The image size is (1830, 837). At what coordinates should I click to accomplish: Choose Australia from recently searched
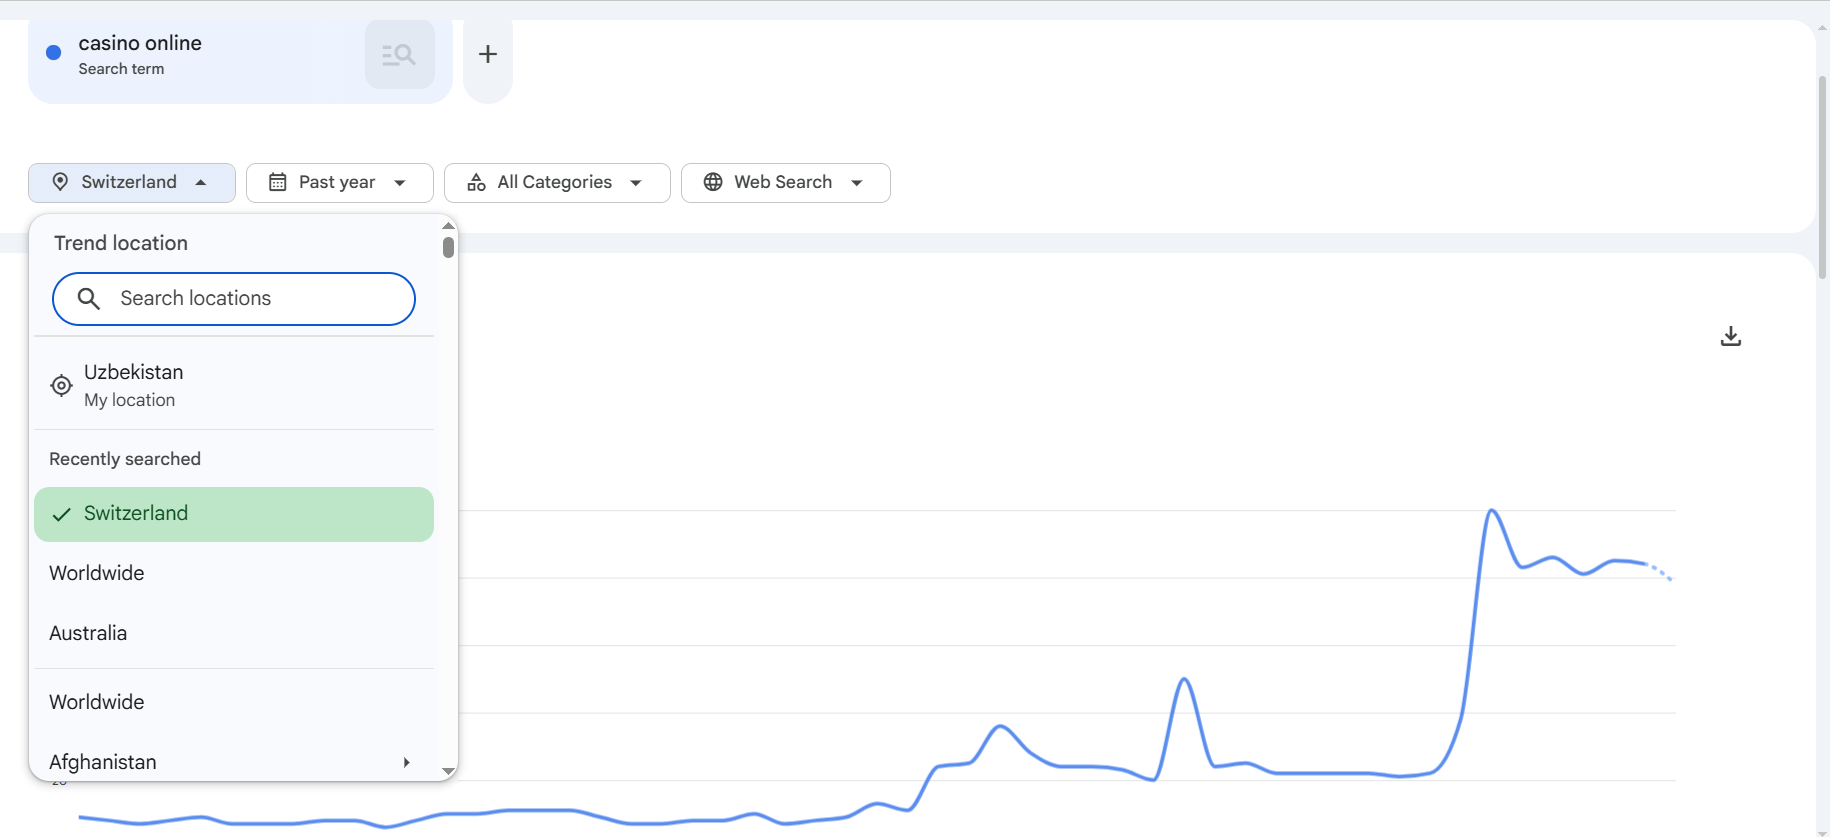(234, 633)
